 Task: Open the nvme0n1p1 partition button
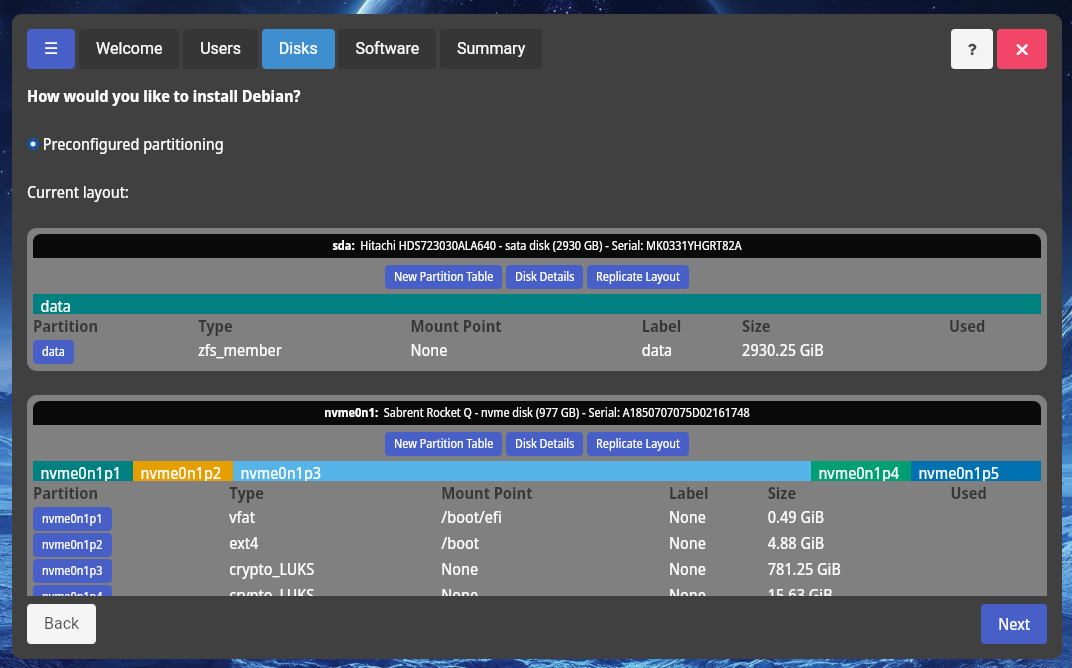(73, 519)
